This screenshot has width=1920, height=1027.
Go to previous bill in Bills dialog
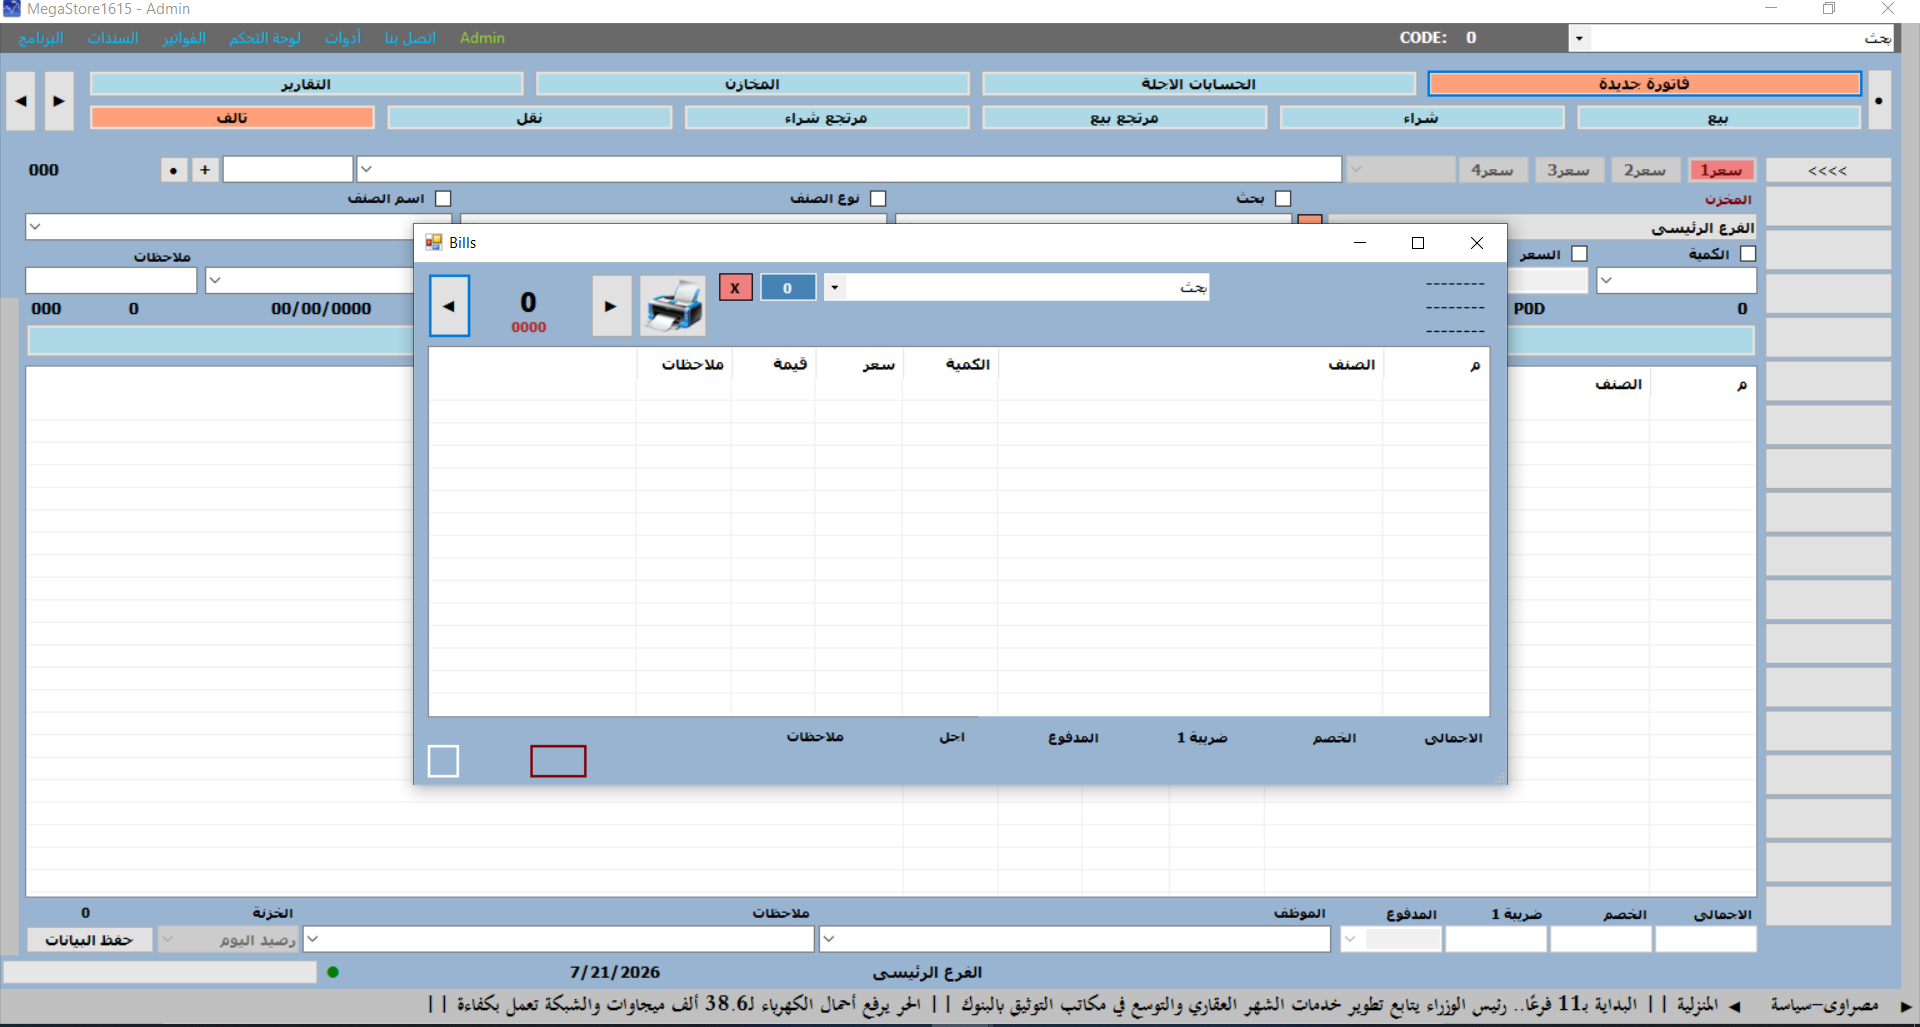pos(449,306)
